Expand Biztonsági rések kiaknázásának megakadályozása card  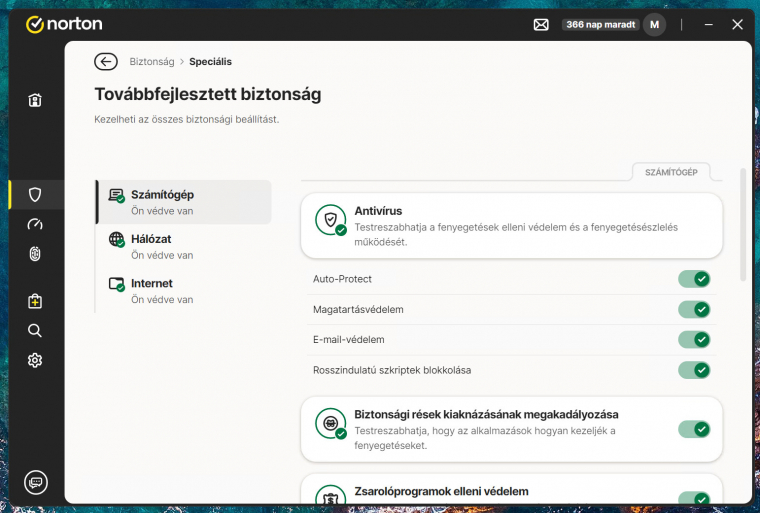[490, 429]
